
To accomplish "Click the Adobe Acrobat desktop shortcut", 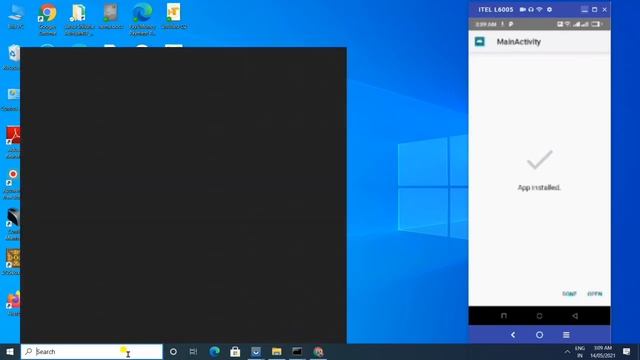I will point(13,142).
